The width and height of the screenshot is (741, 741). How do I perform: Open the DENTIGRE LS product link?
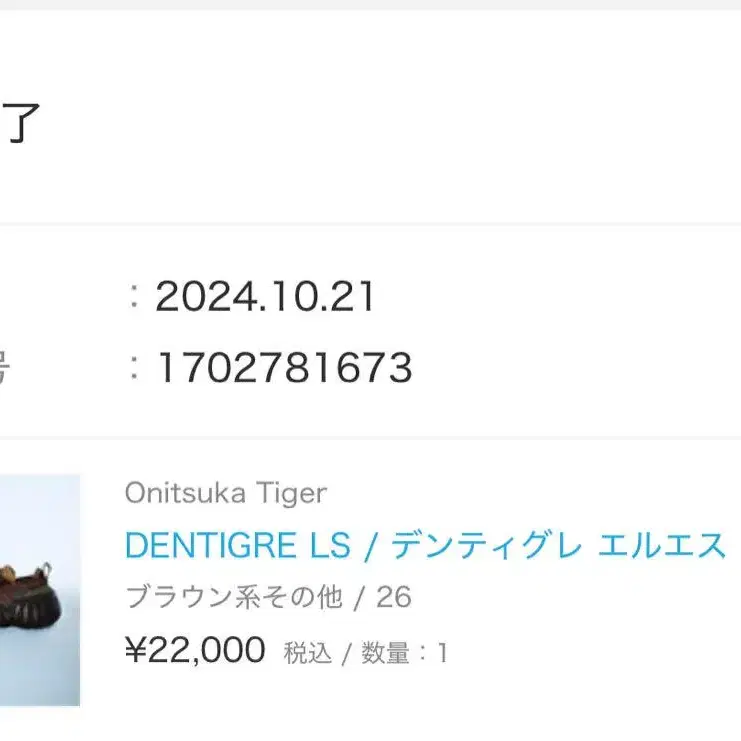(x=237, y=545)
